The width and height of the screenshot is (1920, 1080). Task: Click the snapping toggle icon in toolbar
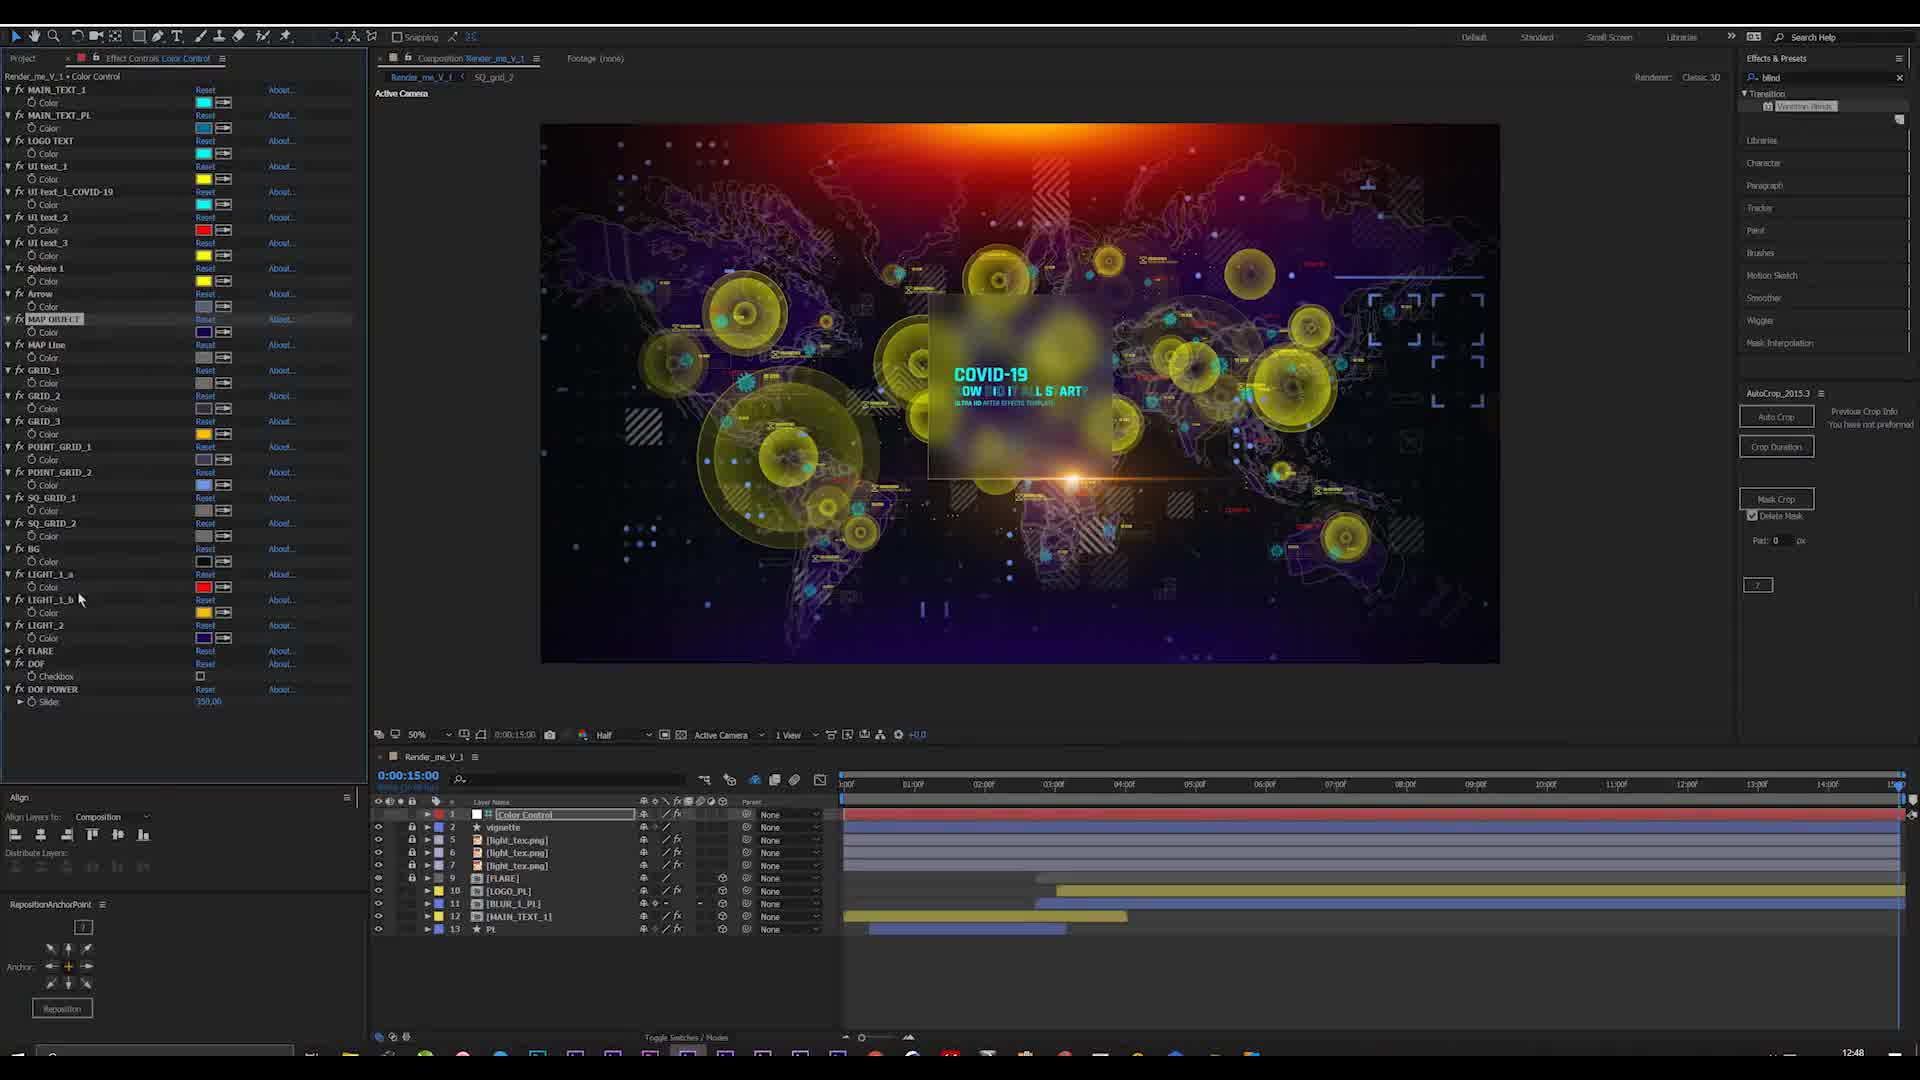pyautogui.click(x=396, y=36)
